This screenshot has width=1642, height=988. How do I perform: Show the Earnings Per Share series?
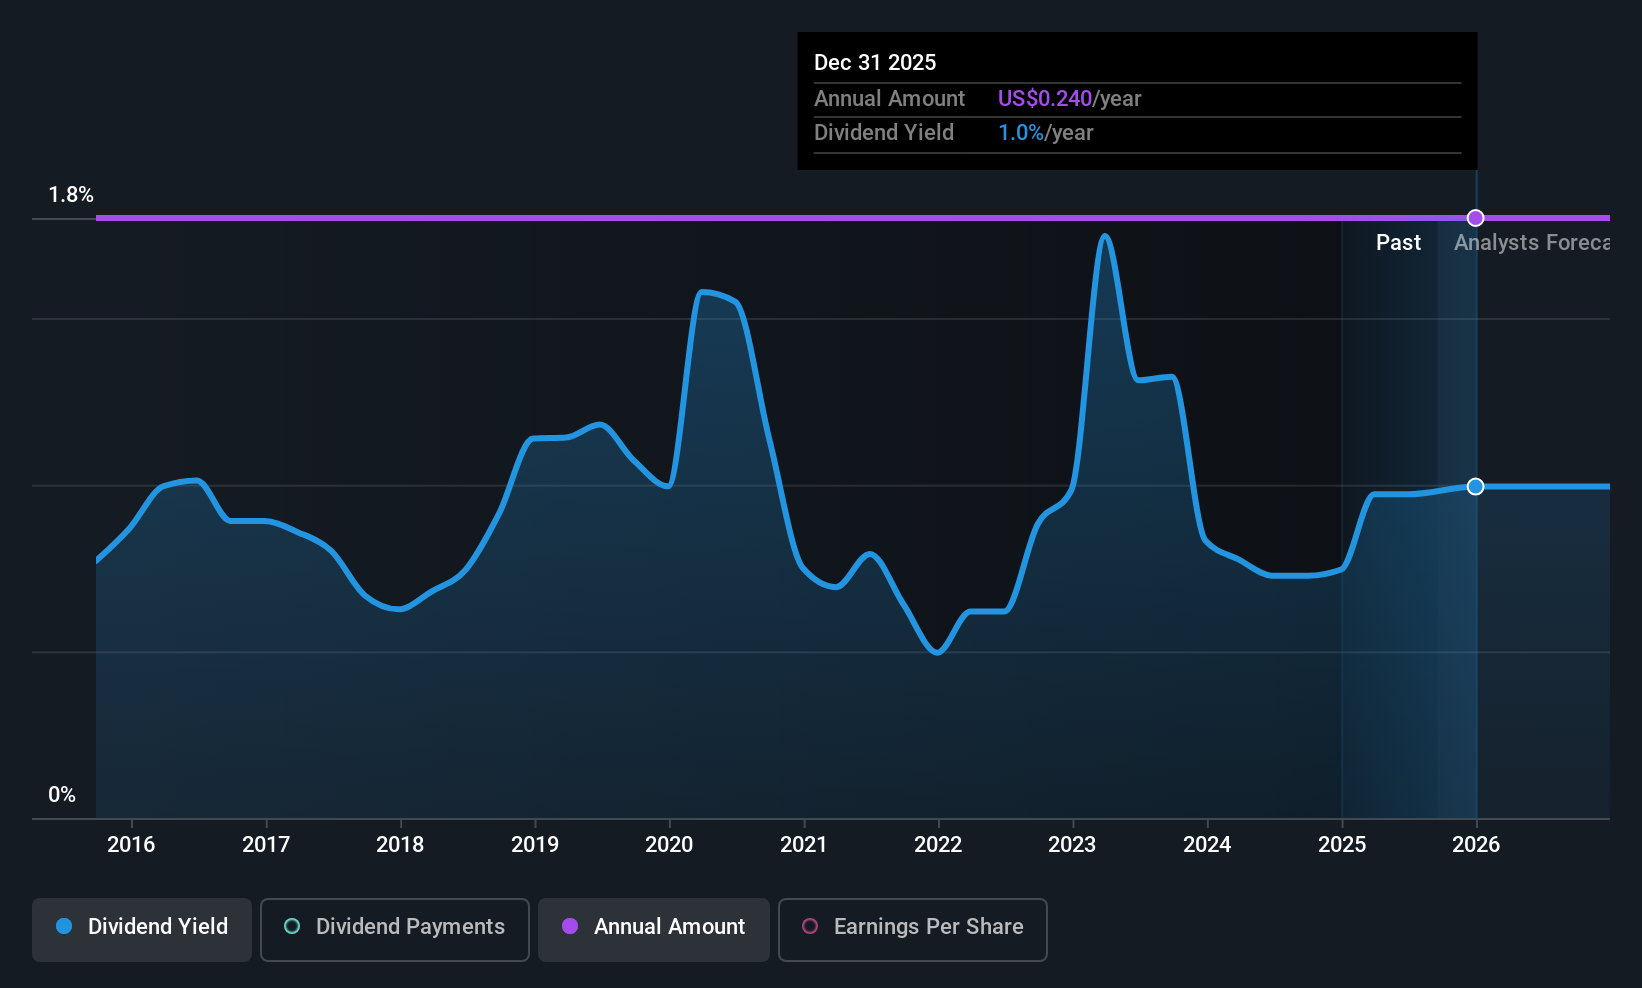(x=913, y=929)
